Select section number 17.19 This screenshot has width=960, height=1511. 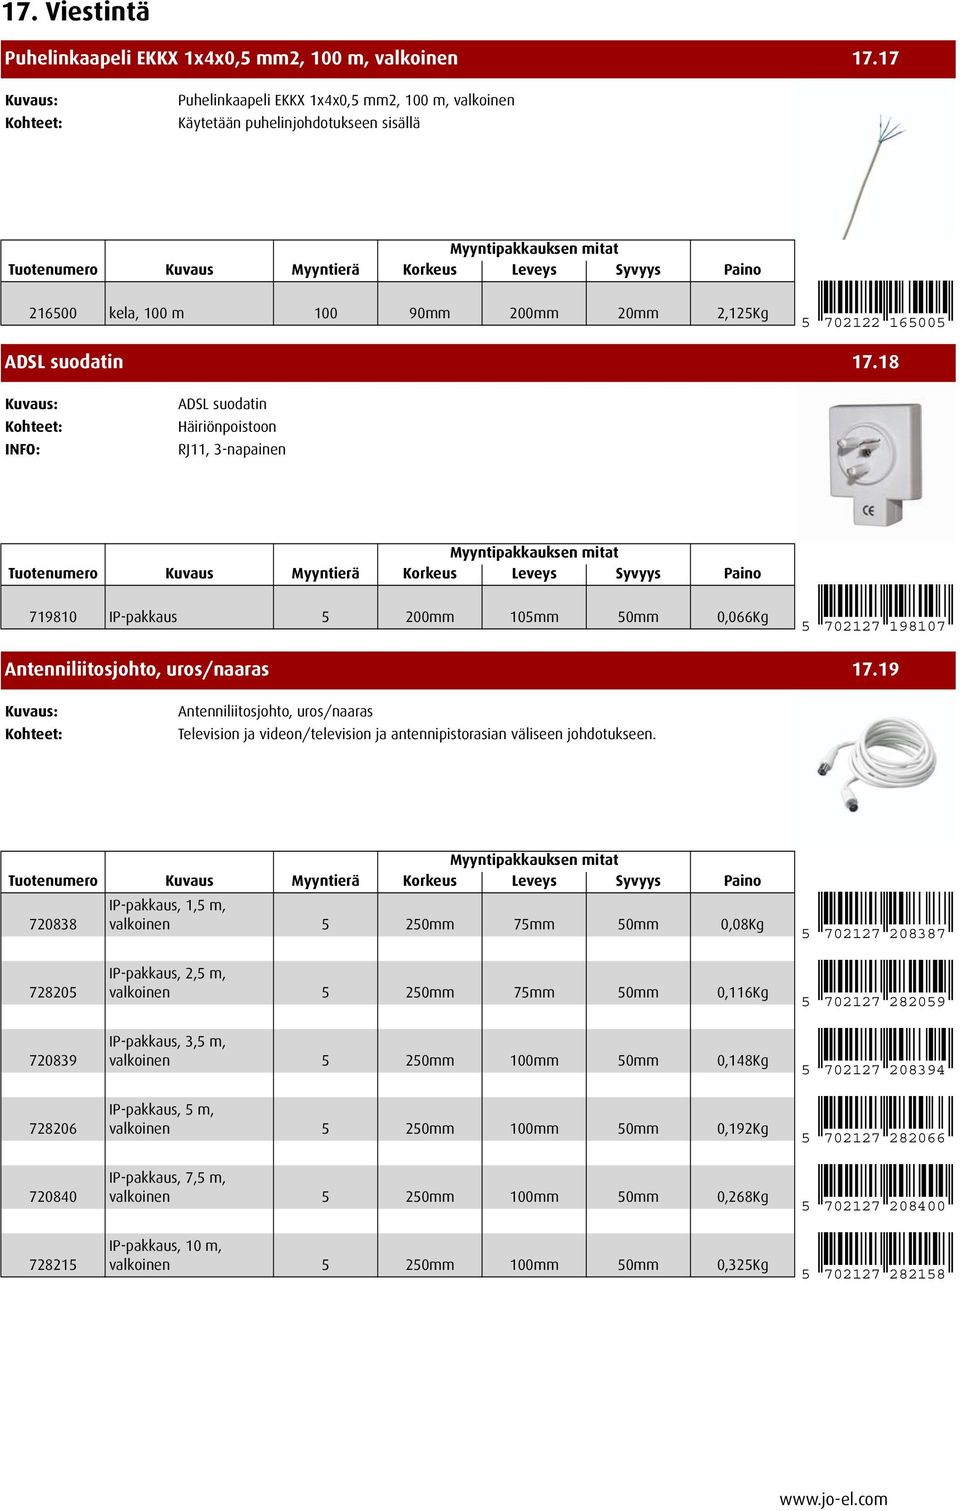coord(875,669)
